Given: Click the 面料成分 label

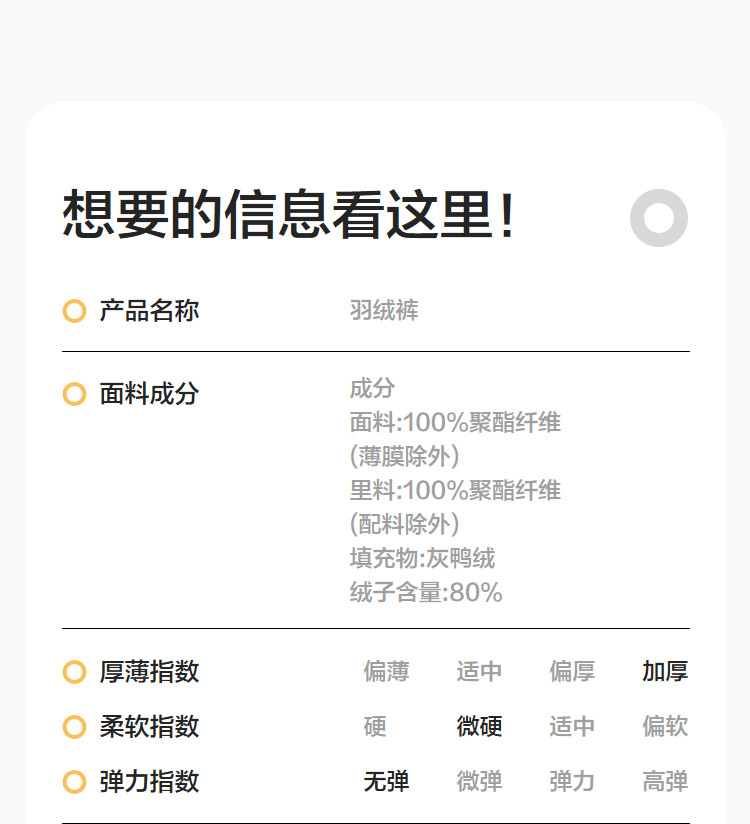Looking at the screenshot, I should tap(149, 394).
